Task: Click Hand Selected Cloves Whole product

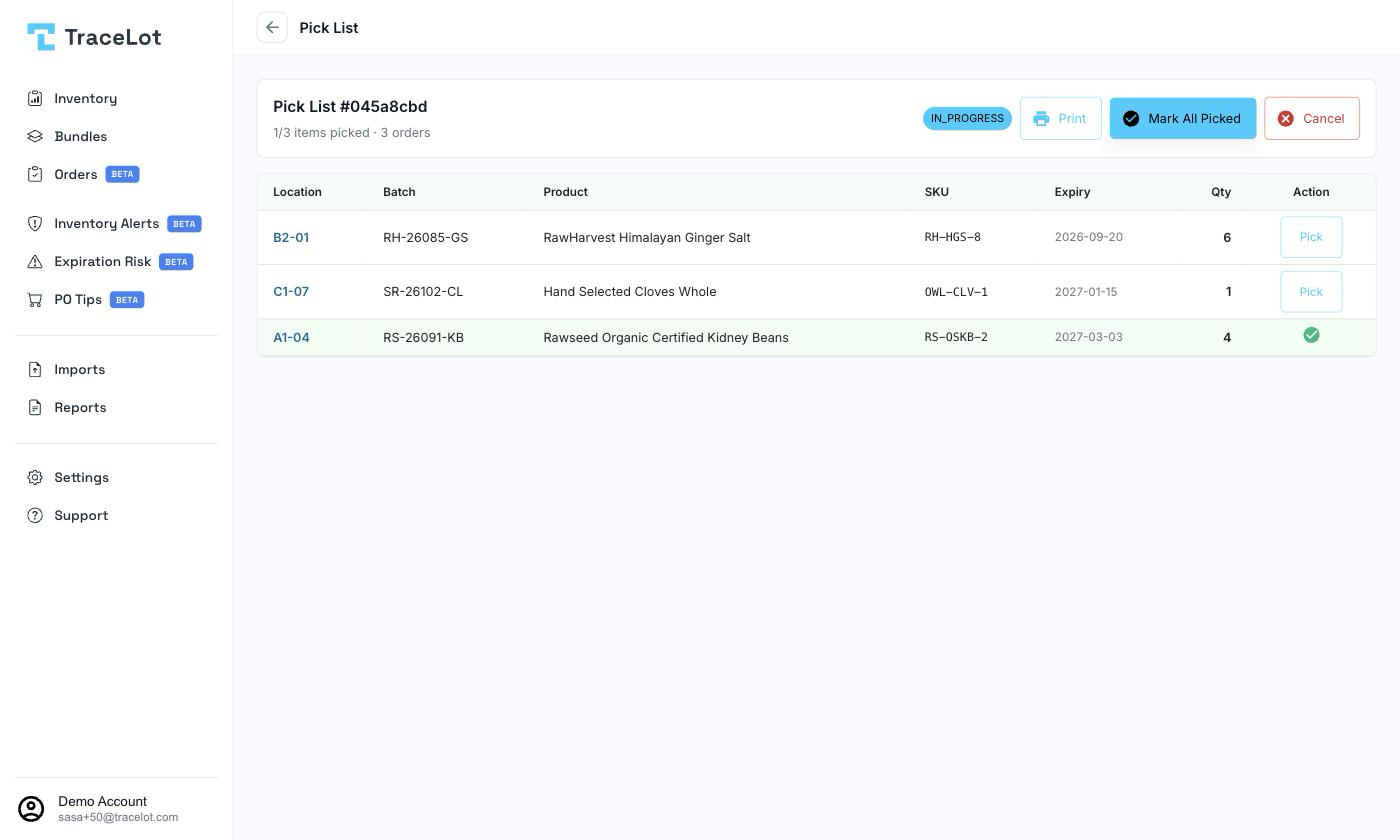Action: [x=630, y=292]
